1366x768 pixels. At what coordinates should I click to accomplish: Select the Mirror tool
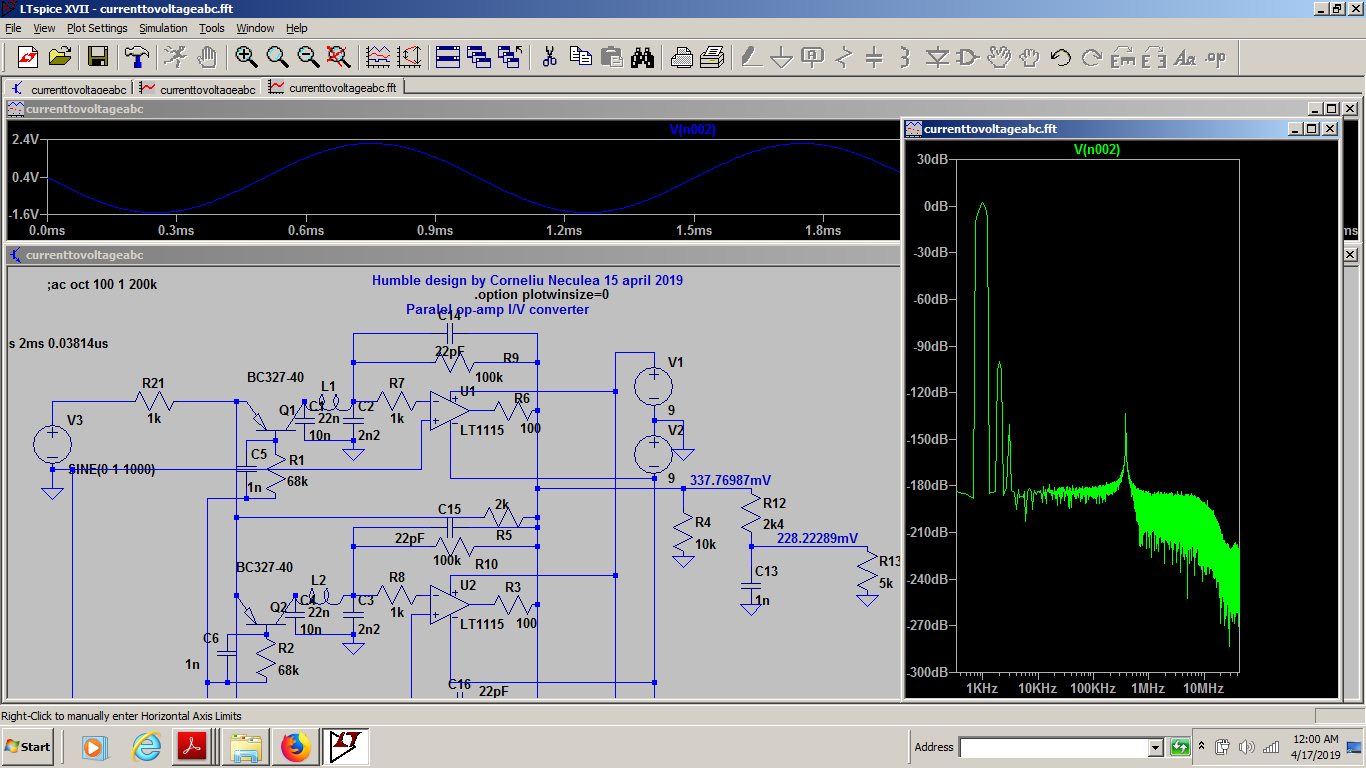click(x=1153, y=57)
